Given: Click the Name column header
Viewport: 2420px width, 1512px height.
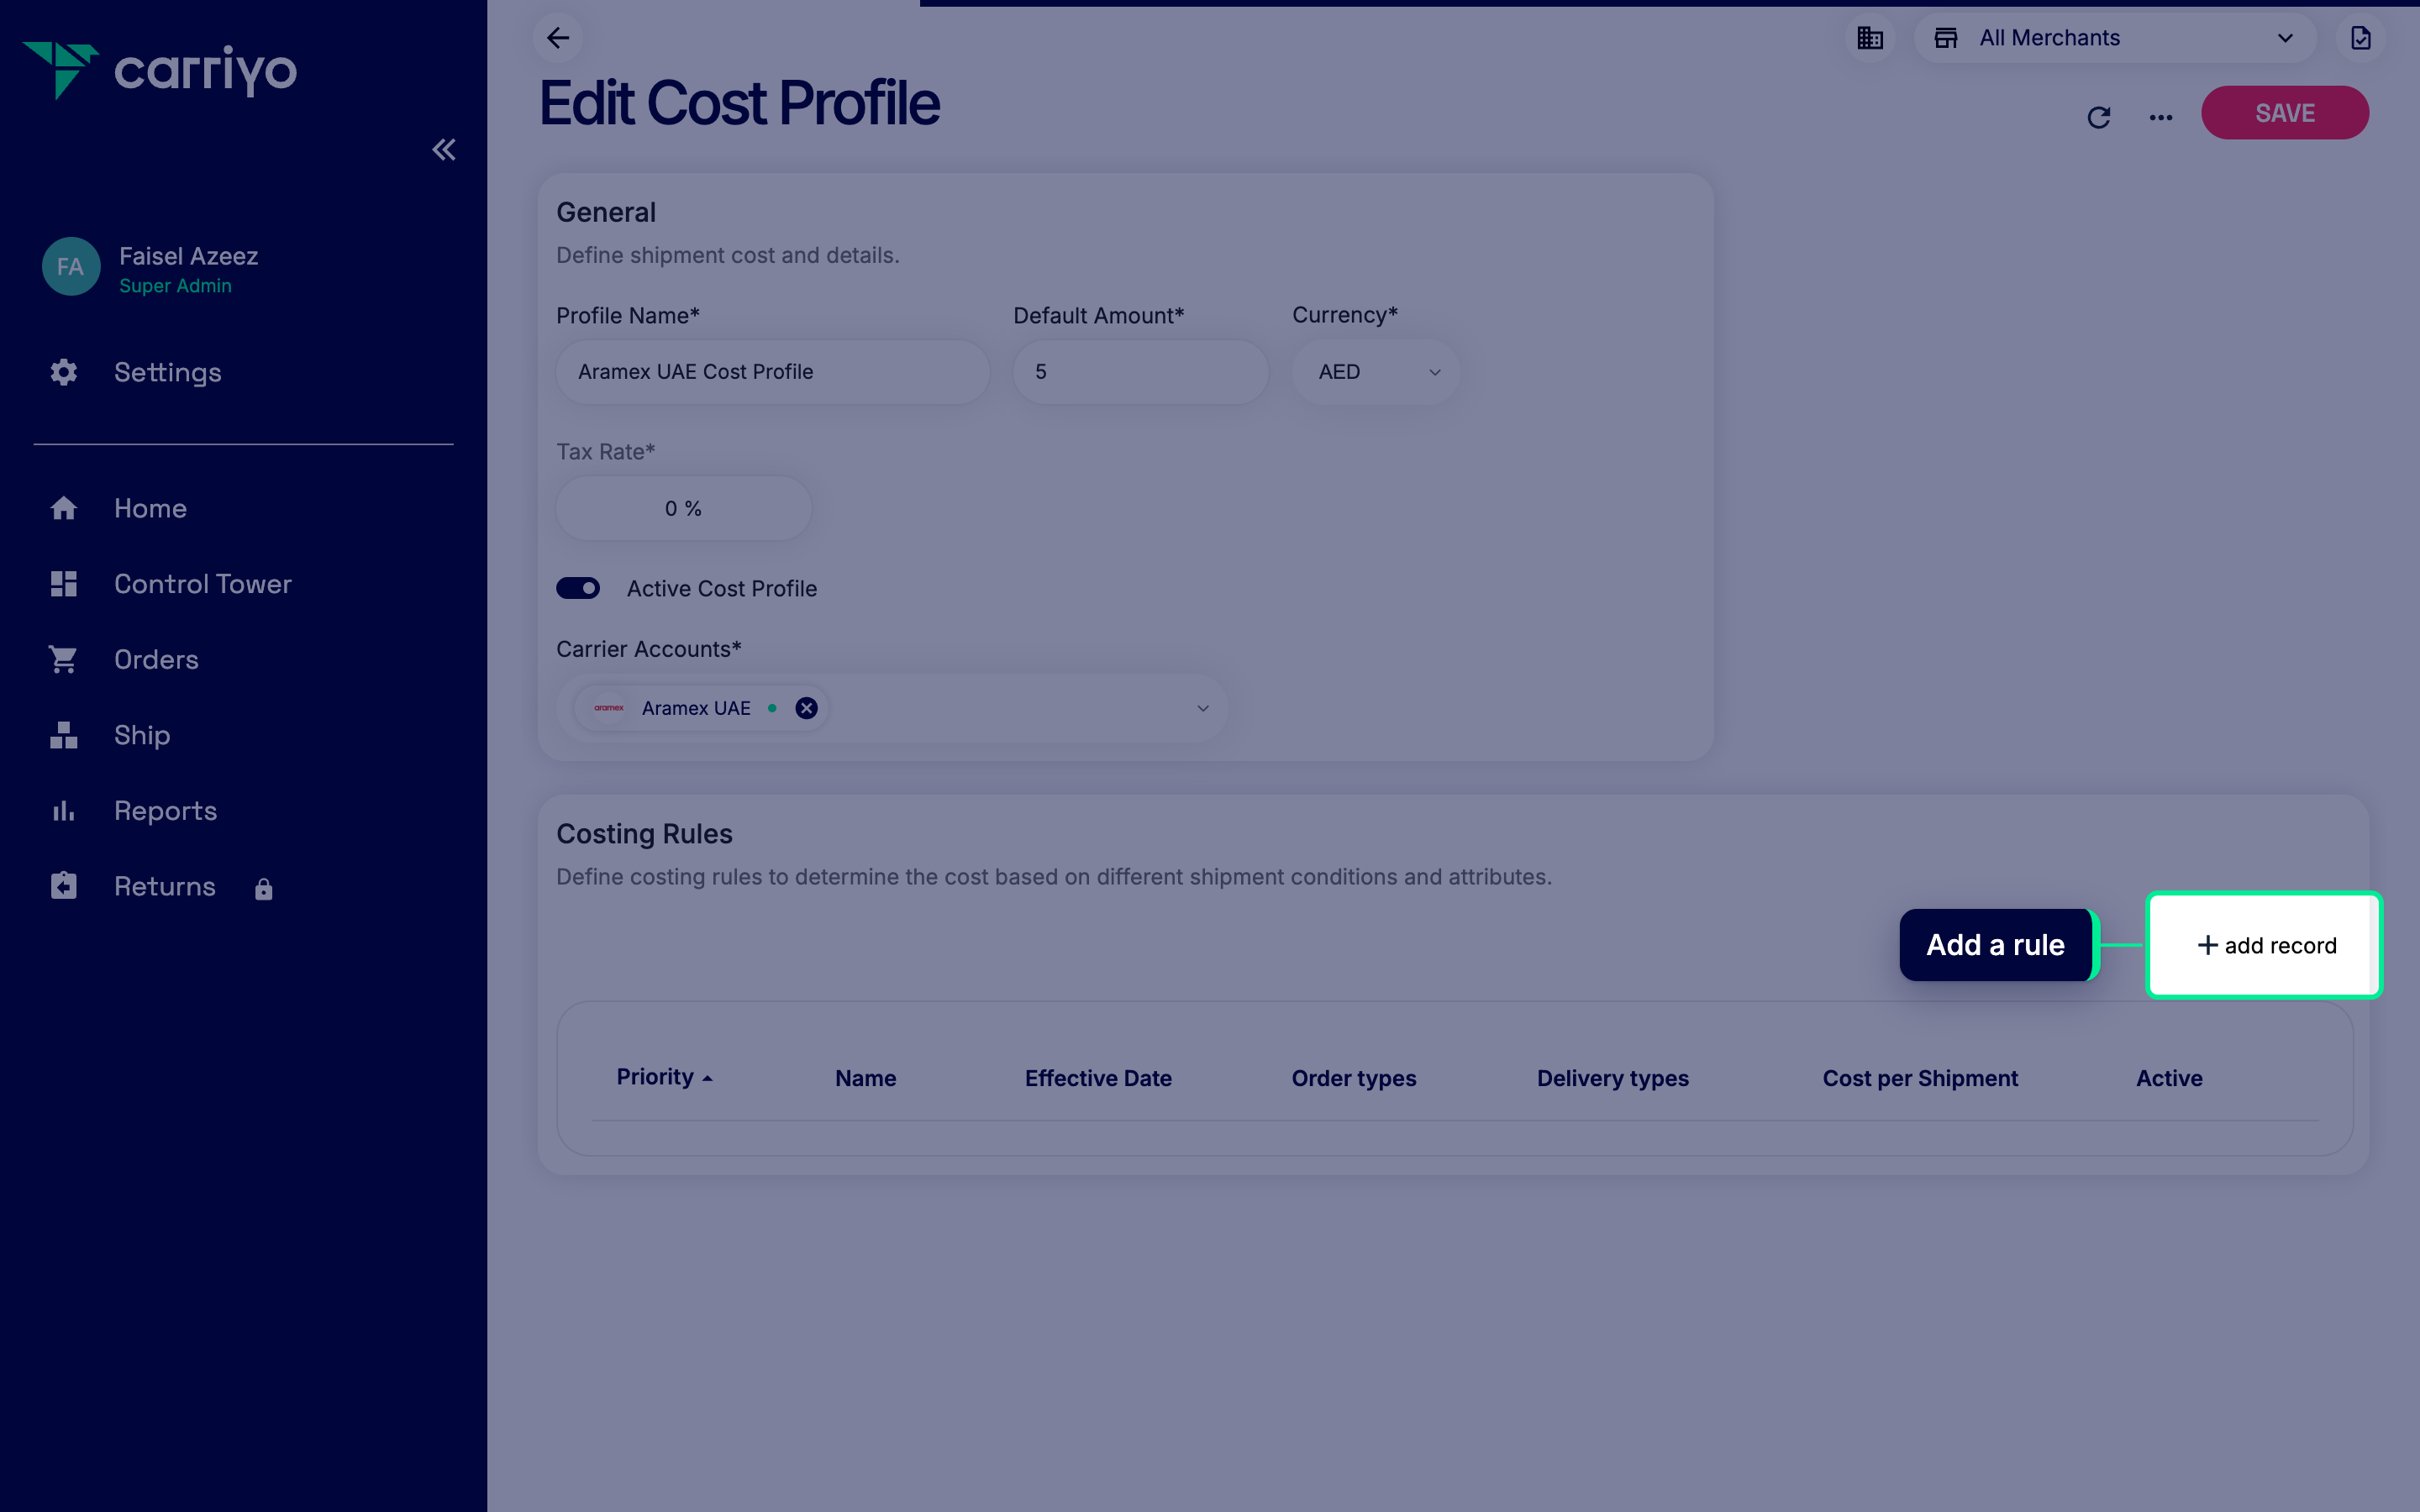Looking at the screenshot, I should pos(866,1078).
